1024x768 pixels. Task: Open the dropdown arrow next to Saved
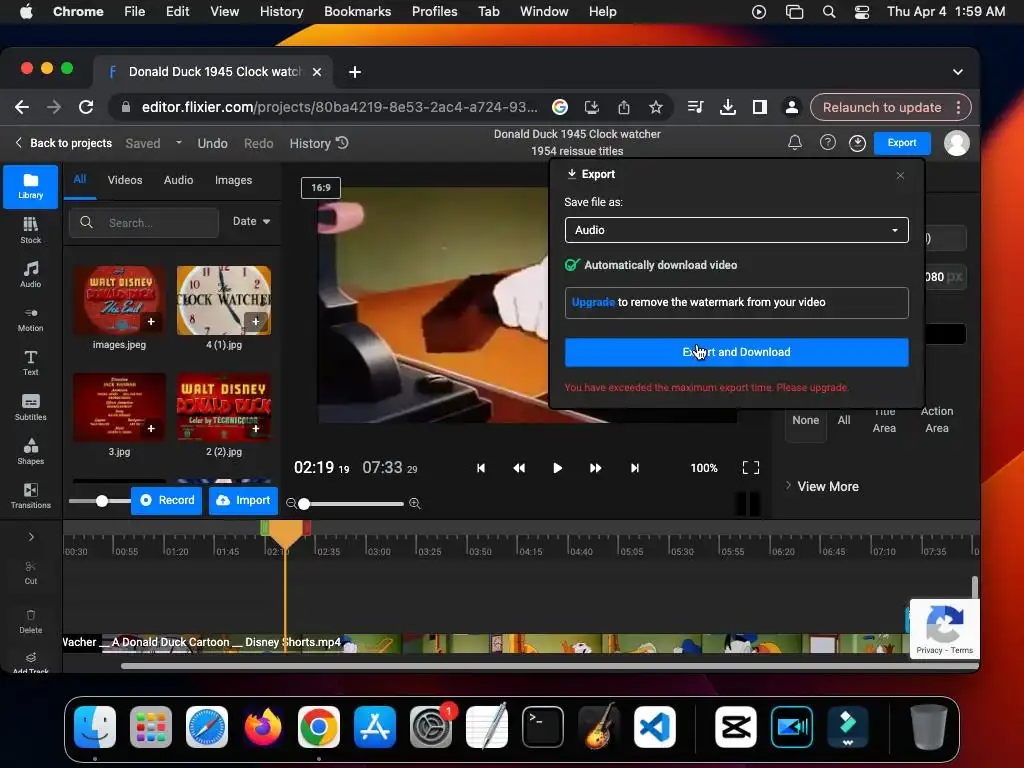[178, 142]
